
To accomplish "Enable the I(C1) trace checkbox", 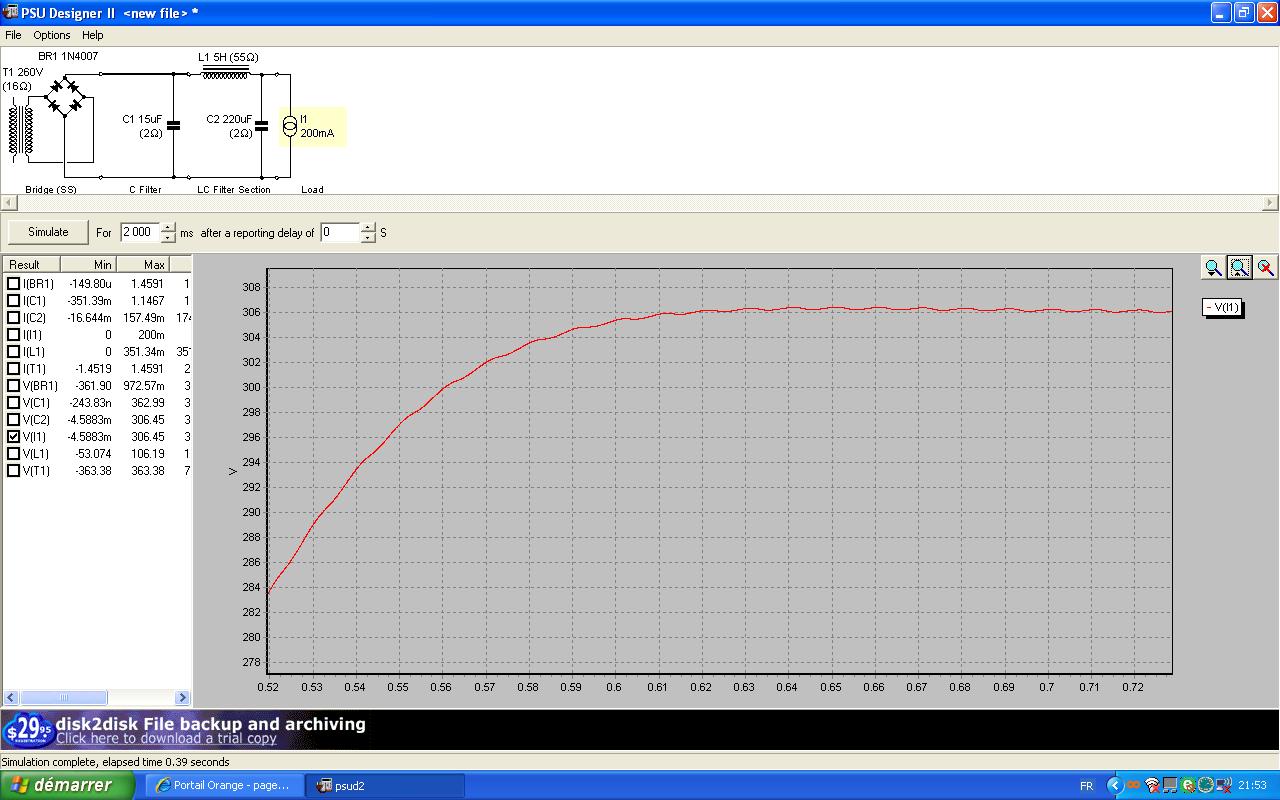I will coord(13,301).
